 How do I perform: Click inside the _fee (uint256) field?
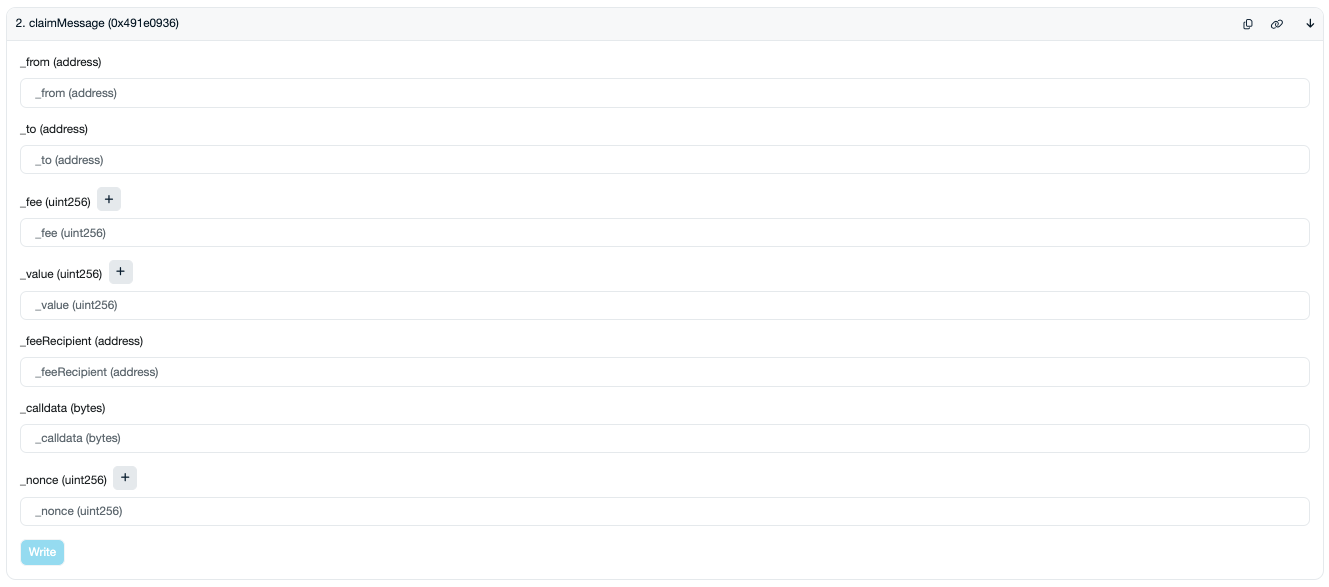pos(663,232)
